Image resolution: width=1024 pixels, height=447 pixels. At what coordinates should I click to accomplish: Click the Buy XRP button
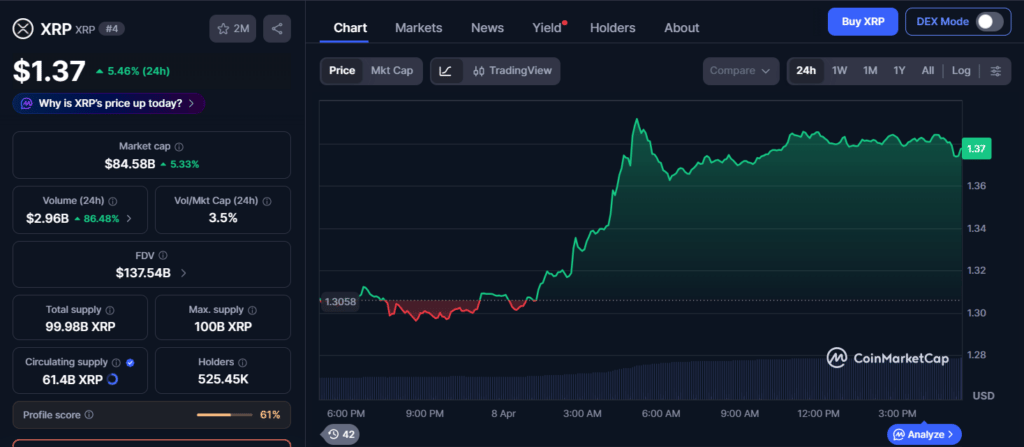pos(862,22)
